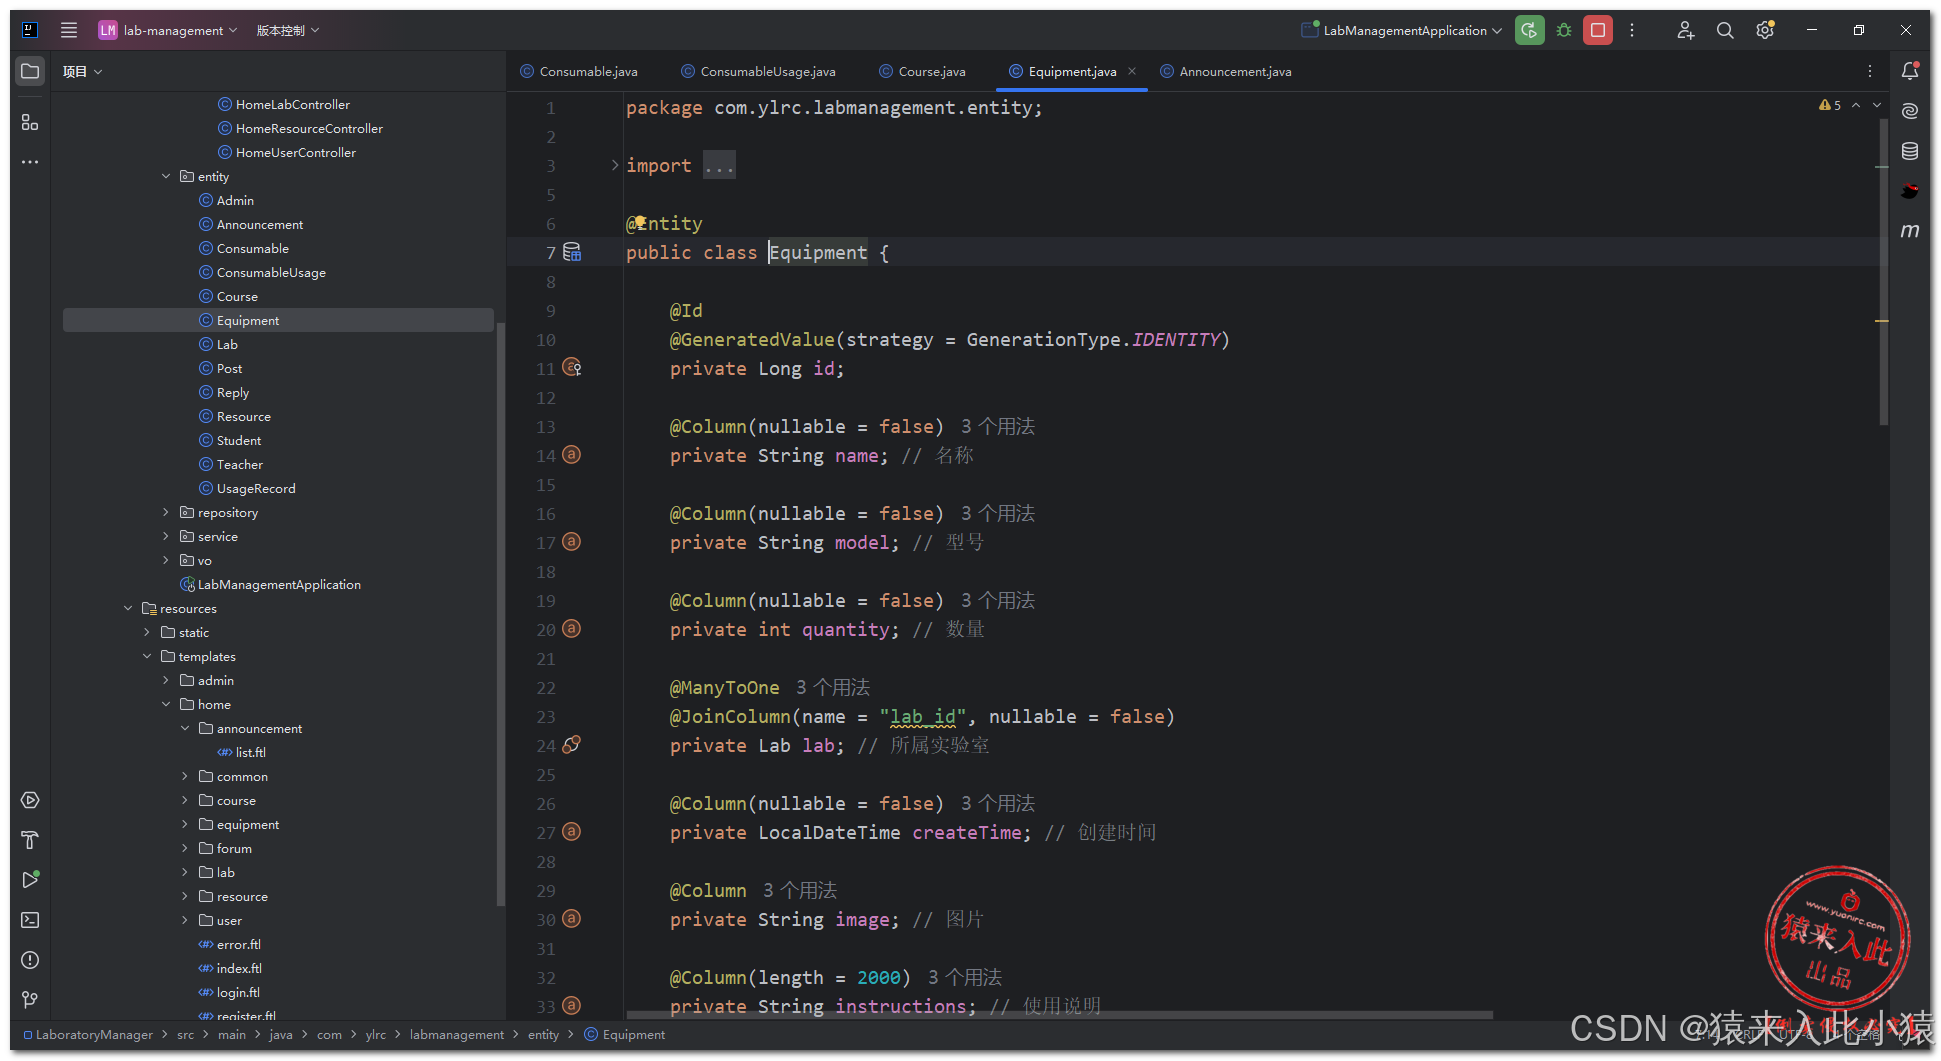1941x1061 pixels.
Task: Click the editor horizontal scrollbar
Action: [1060, 1015]
